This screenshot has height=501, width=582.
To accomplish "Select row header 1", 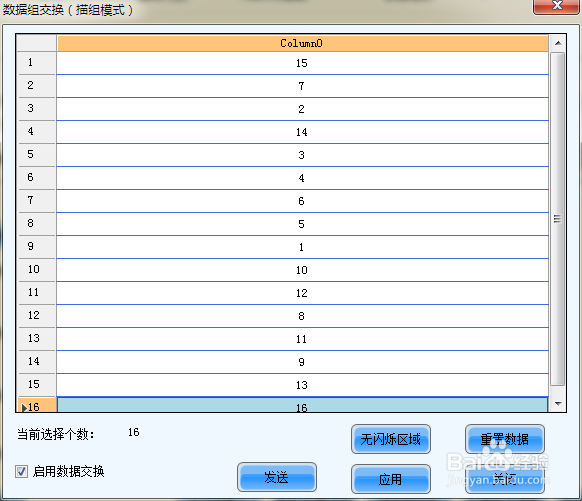I will point(37,63).
